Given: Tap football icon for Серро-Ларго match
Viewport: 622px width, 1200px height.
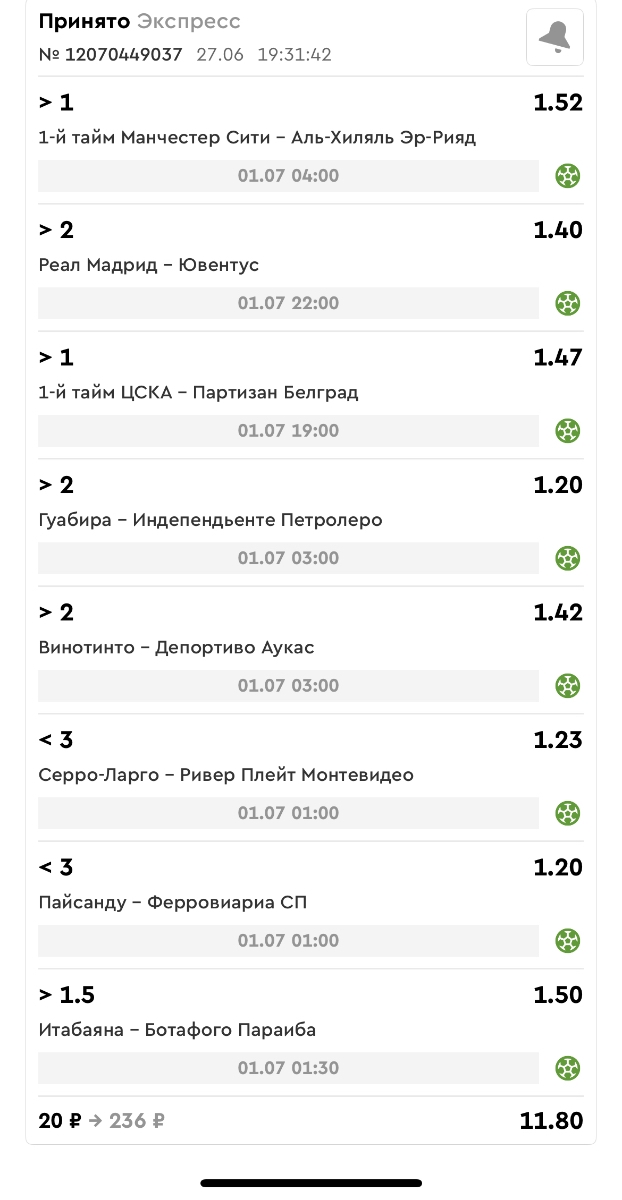Looking at the screenshot, I should pos(568,813).
